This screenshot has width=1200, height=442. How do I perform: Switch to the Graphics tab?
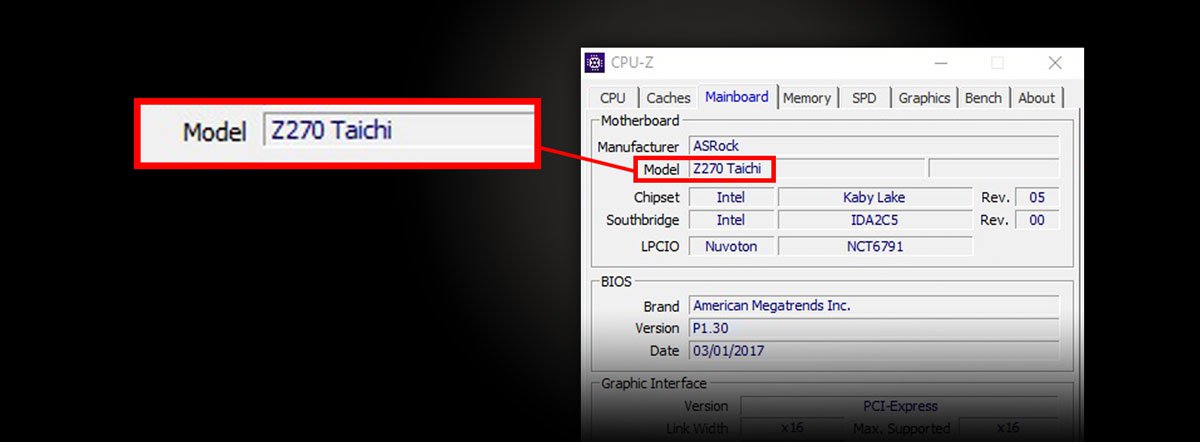pyautogui.click(x=923, y=97)
